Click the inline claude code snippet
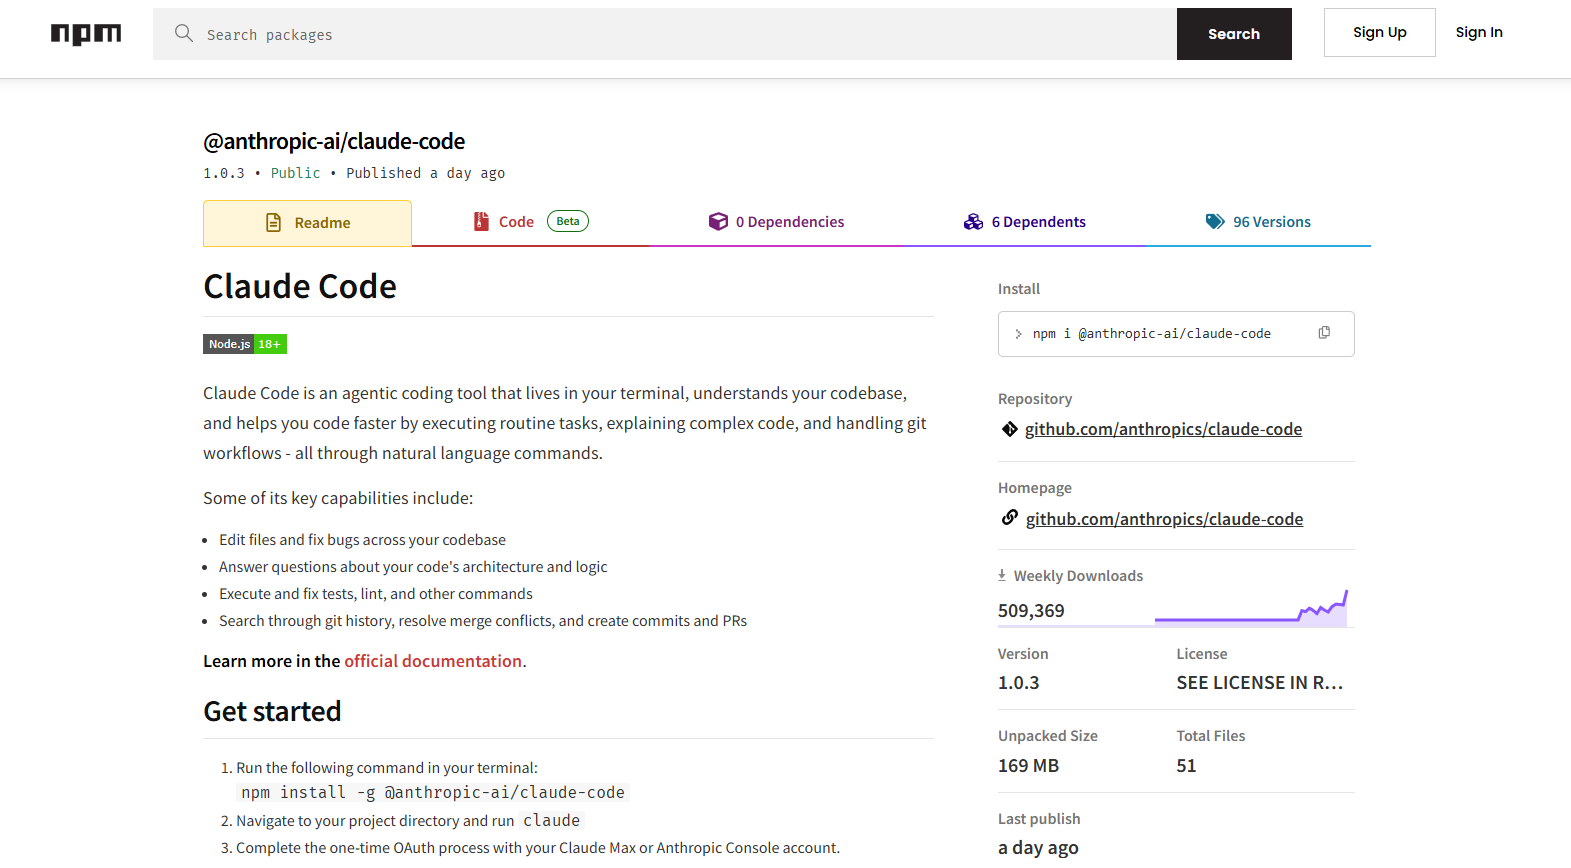This screenshot has height=868, width=1571. coord(551,821)
